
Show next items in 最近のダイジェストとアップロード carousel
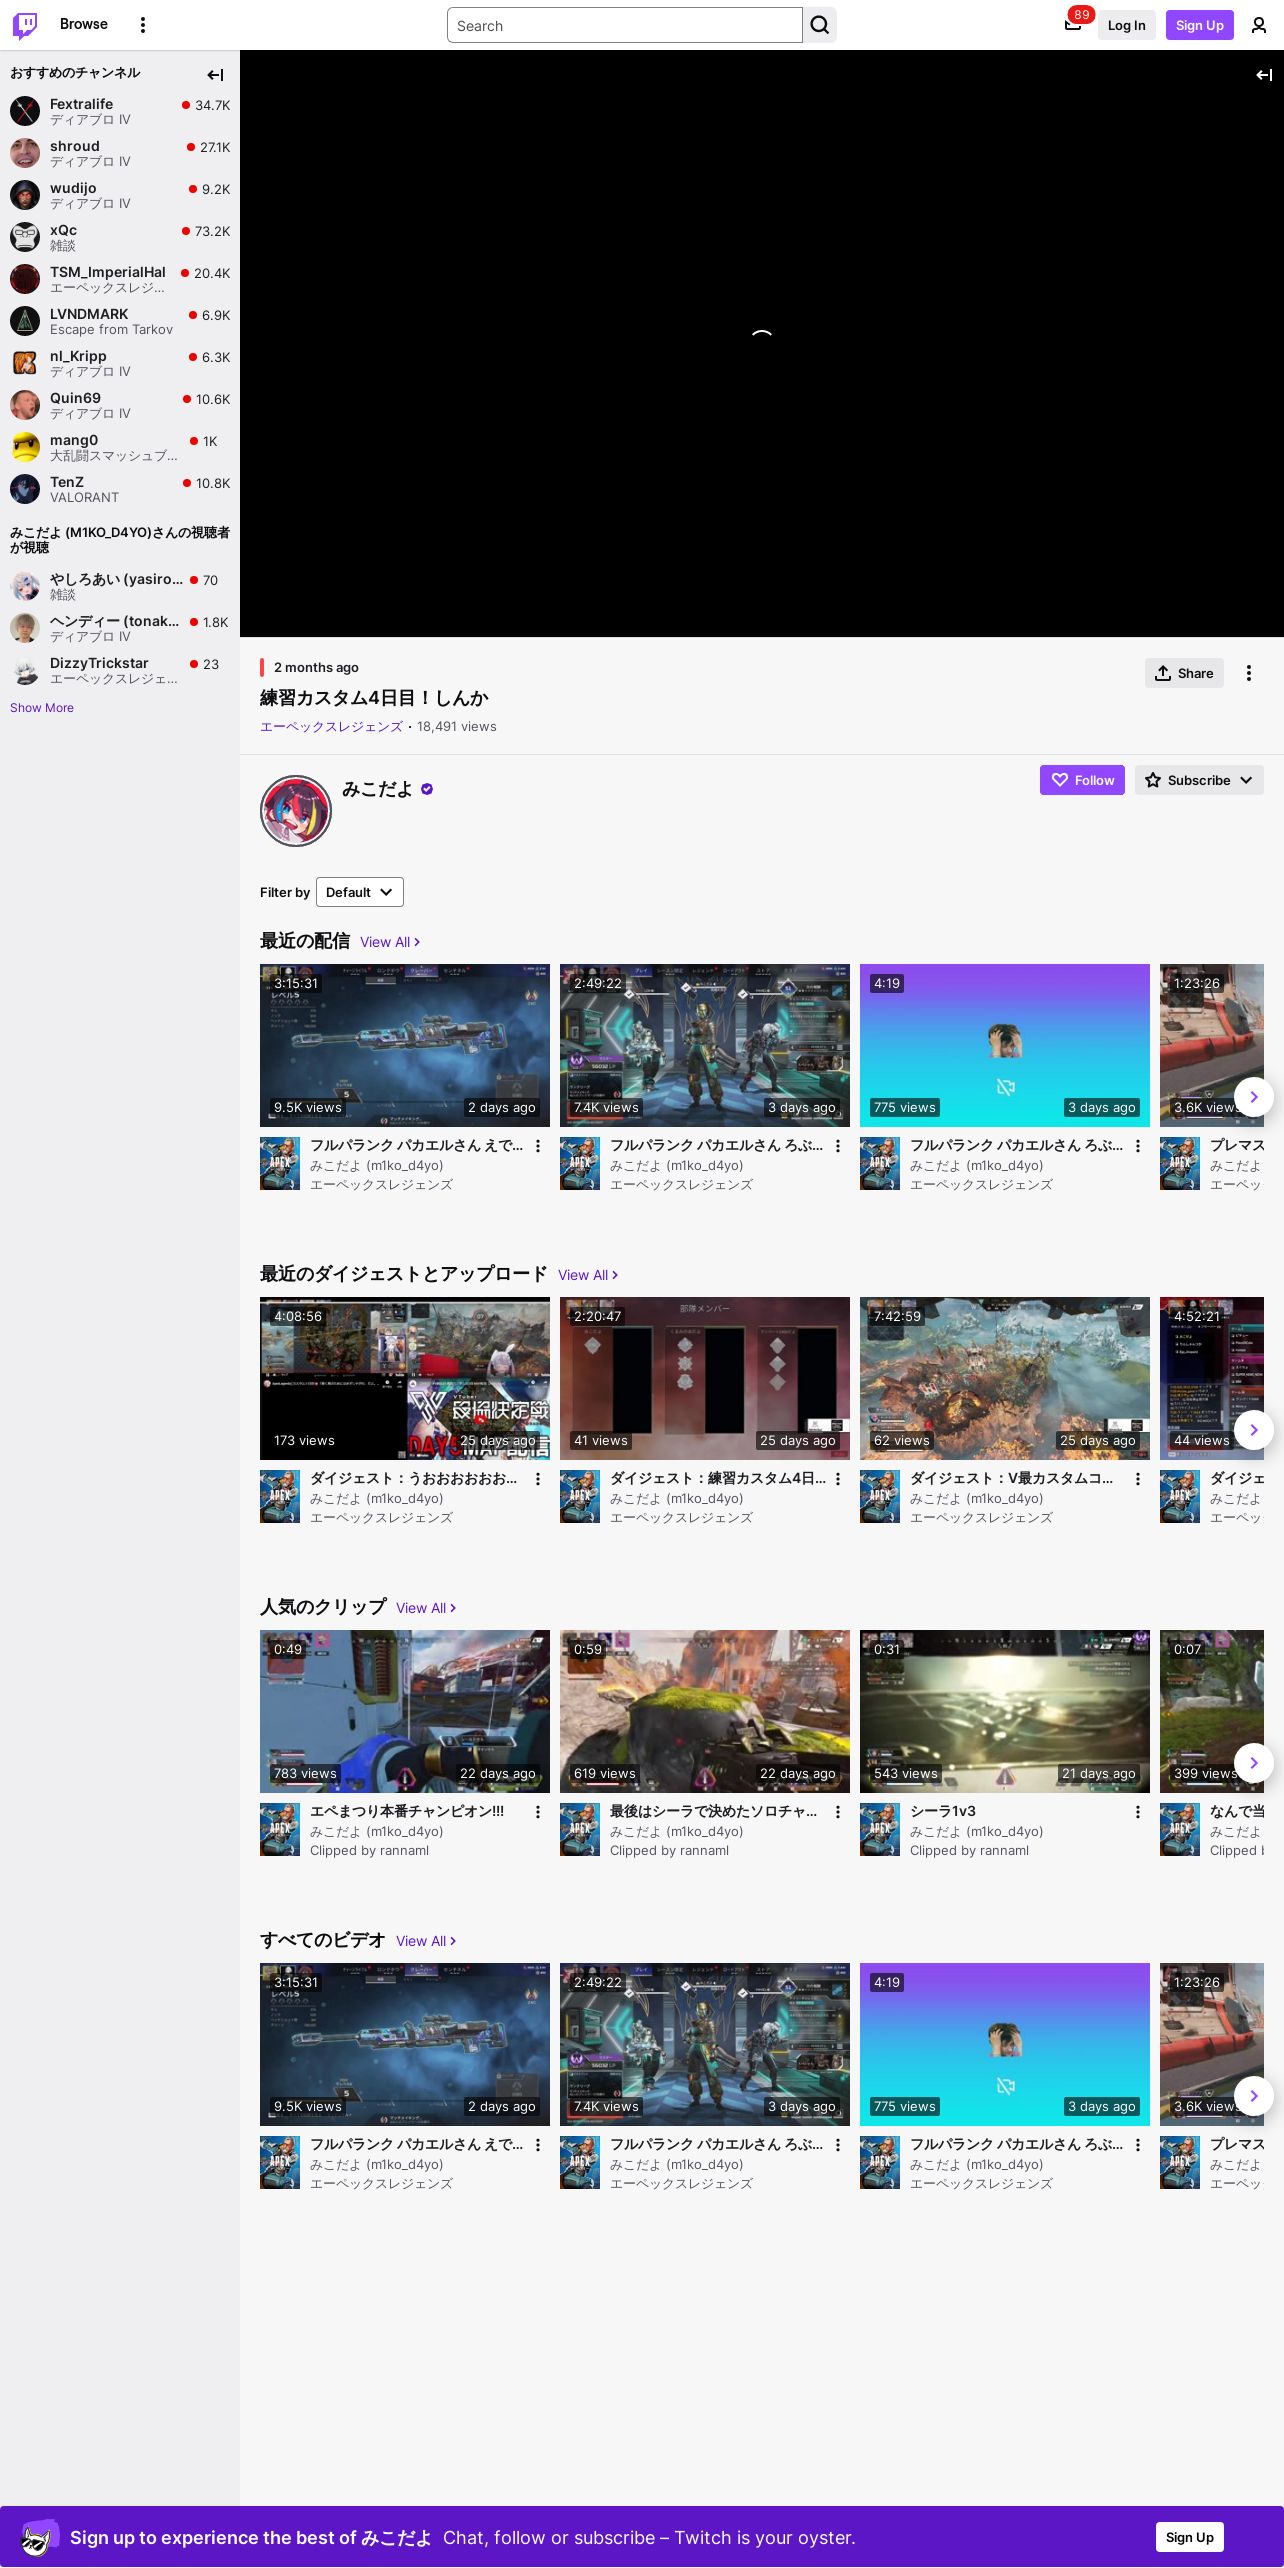1254,1430
